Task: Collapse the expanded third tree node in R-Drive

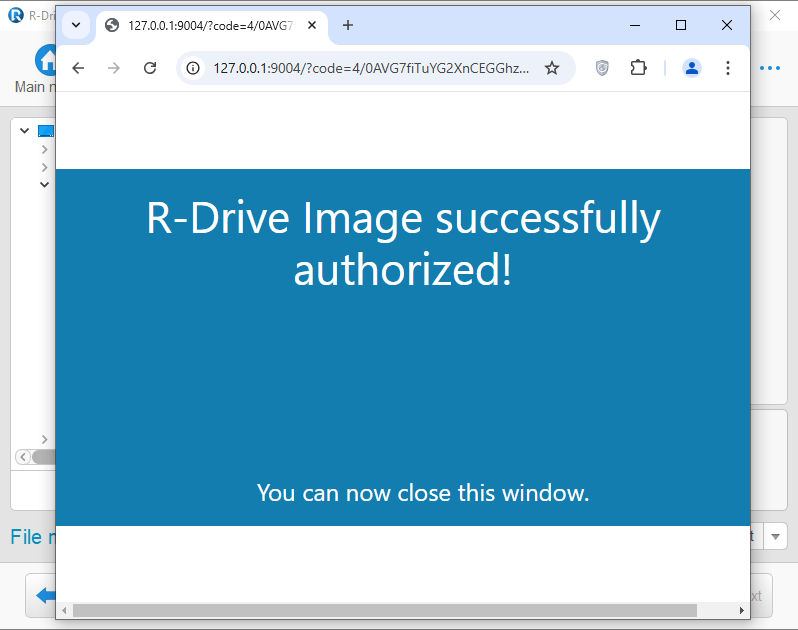Action: [x=44, y=184]
